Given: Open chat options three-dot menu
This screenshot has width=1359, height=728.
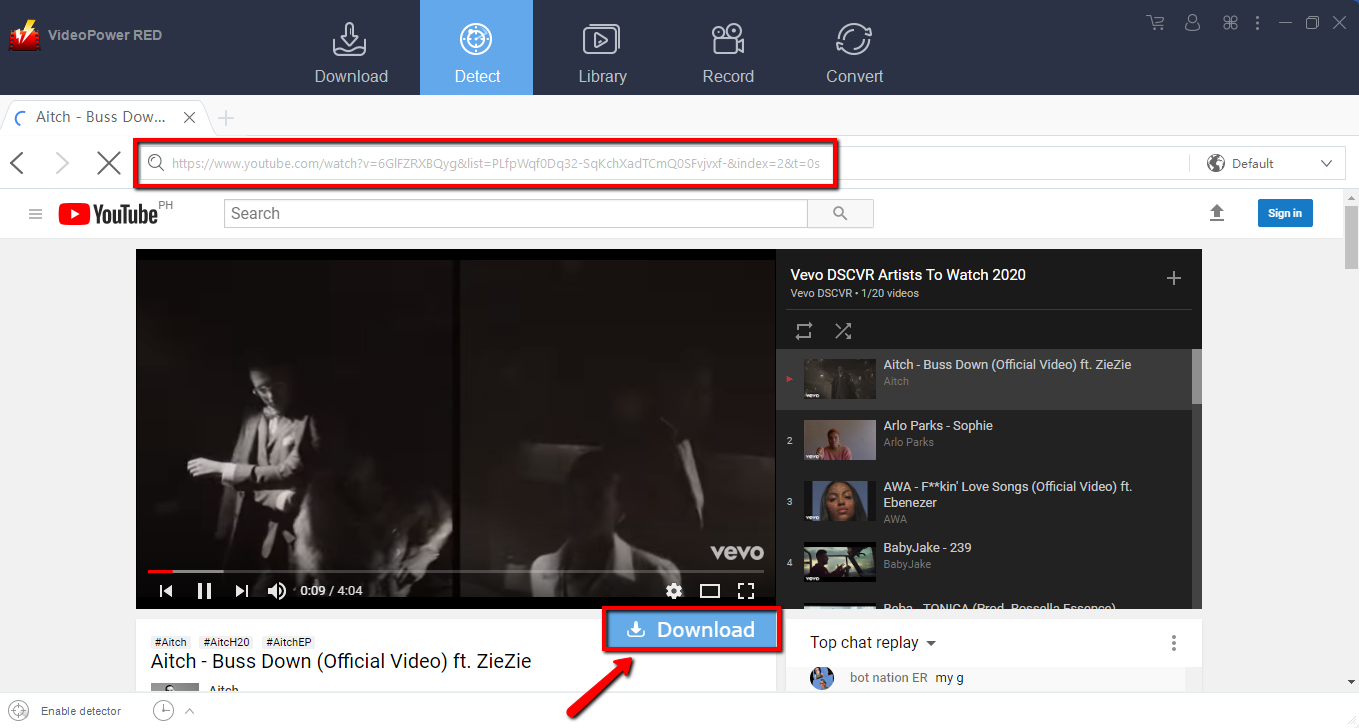Looking at the screenshot, I should coord(1174,643).
